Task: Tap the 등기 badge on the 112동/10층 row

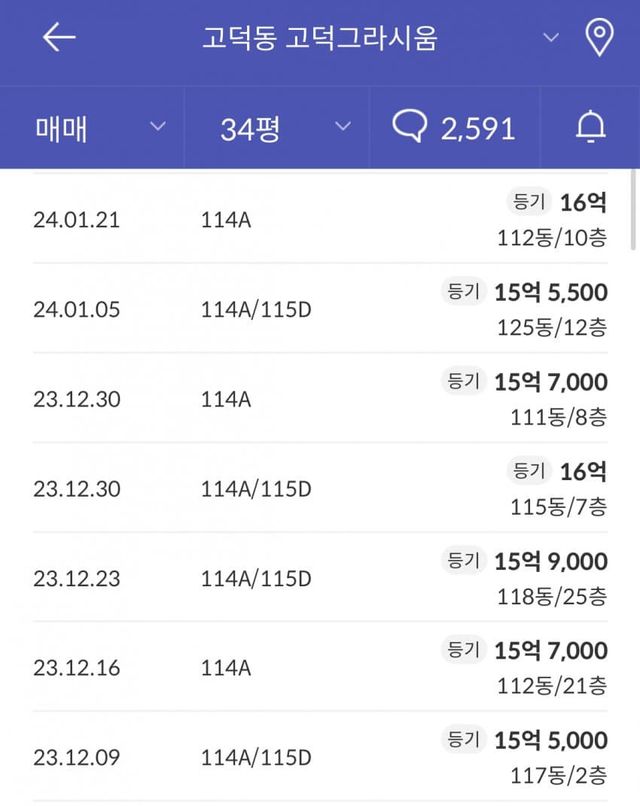Action: (x=528, y=203)
